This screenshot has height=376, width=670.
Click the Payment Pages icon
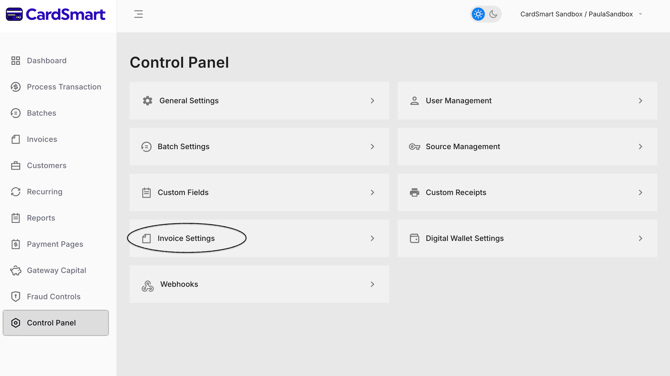[x=16, y=244]
